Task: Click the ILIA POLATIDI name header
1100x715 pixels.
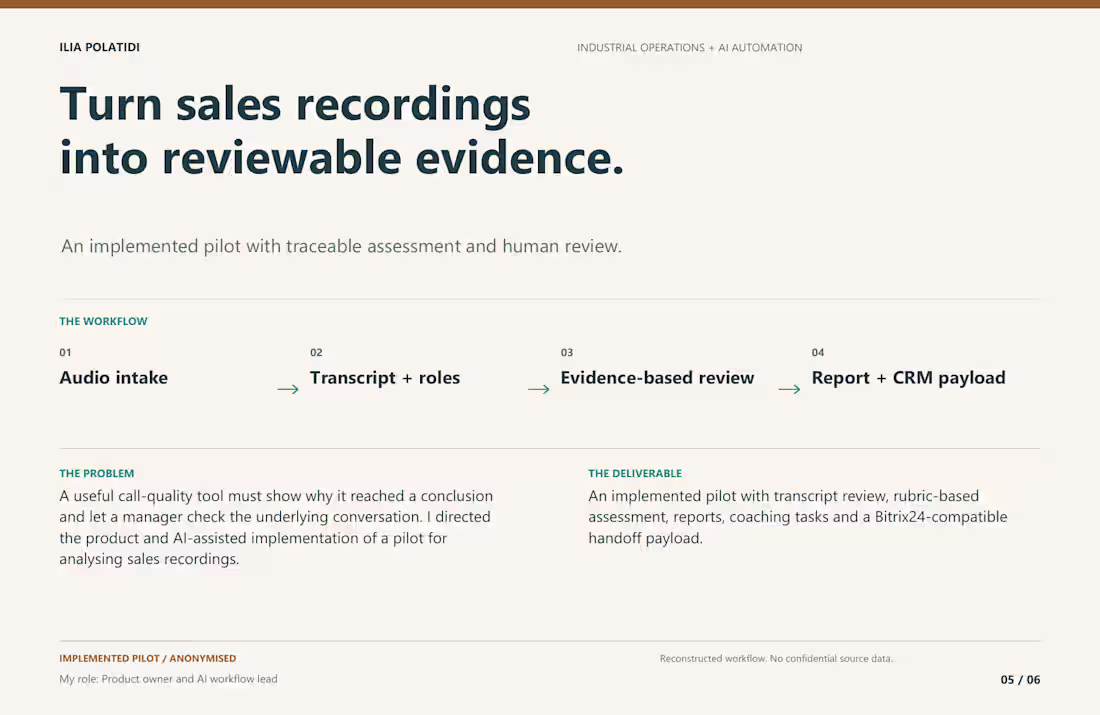Action: pyautogui.click(x=100, y=47)
